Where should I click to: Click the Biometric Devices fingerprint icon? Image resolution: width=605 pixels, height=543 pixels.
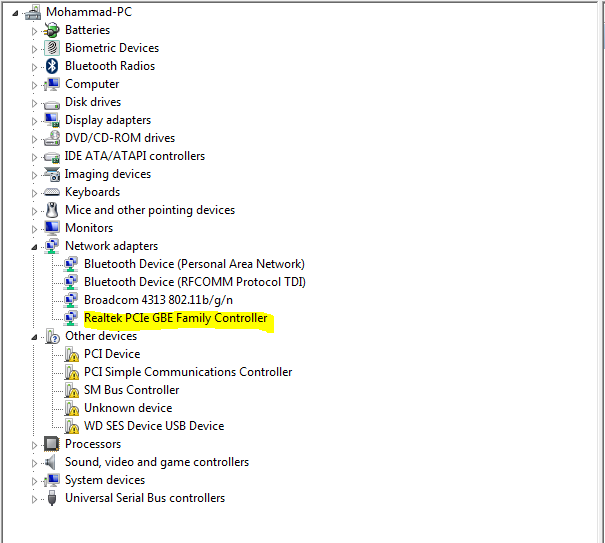point(52,48)
